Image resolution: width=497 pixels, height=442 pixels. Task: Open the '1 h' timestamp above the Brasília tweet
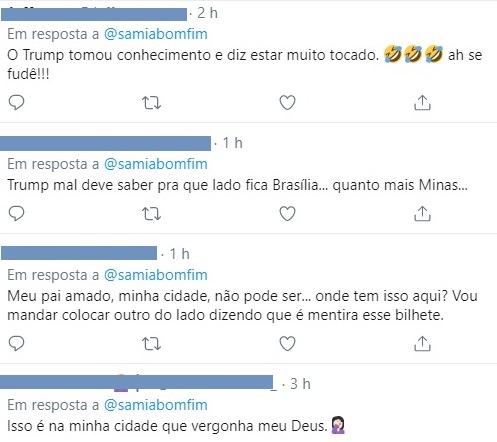point(232,143)
